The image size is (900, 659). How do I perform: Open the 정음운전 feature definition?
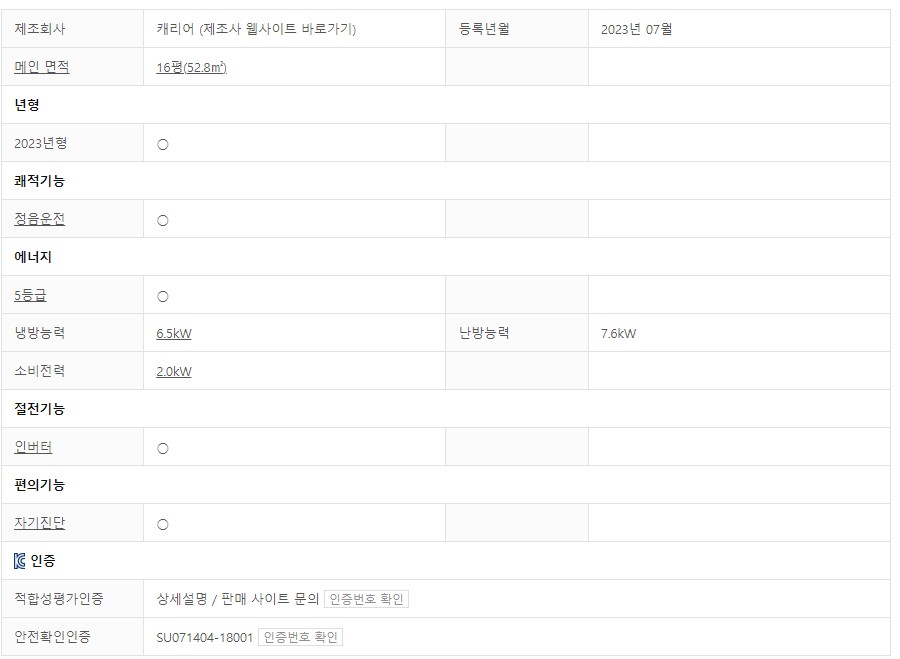(x=40, y=219)
